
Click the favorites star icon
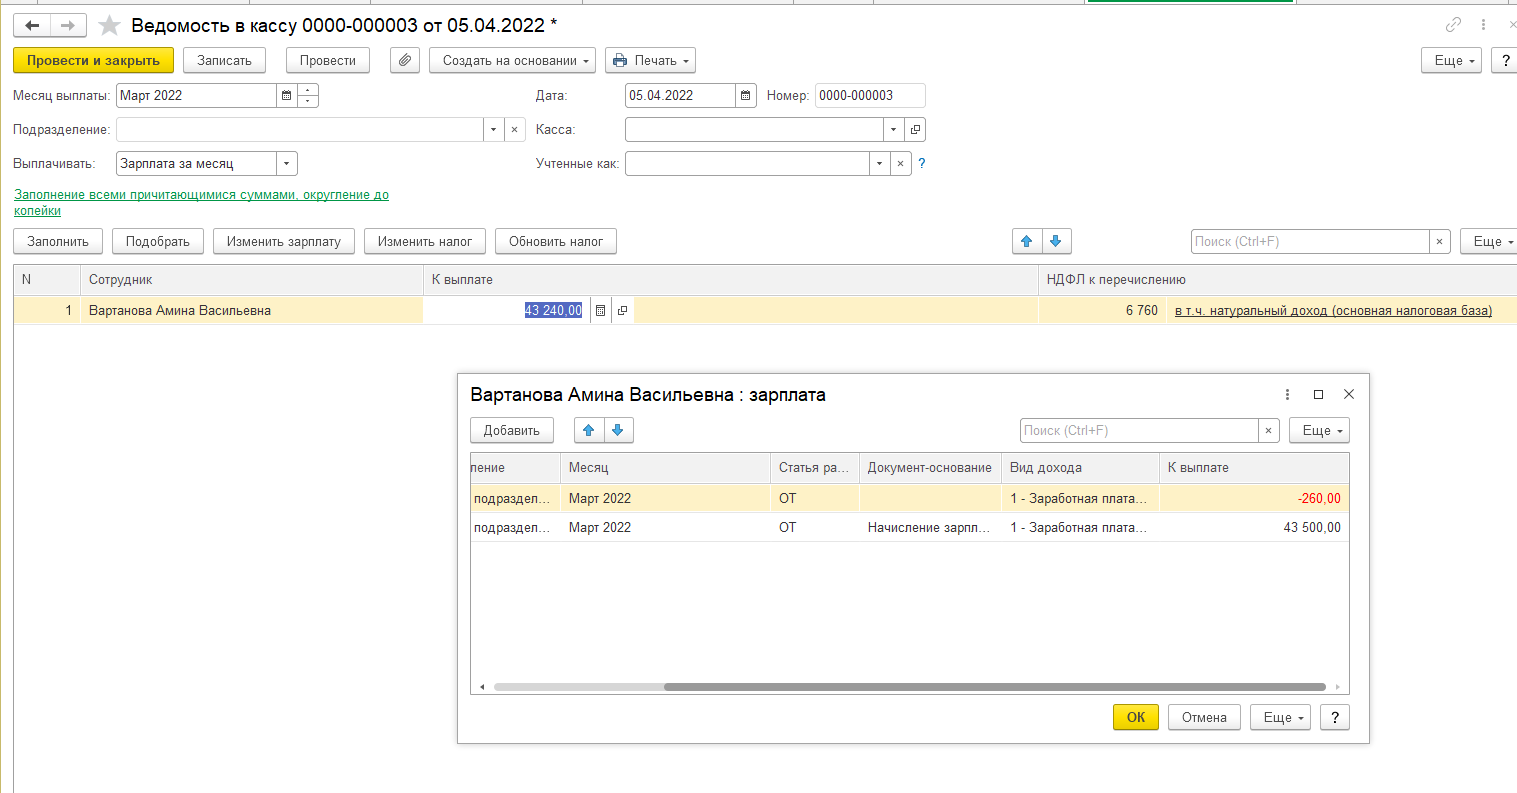109,25
